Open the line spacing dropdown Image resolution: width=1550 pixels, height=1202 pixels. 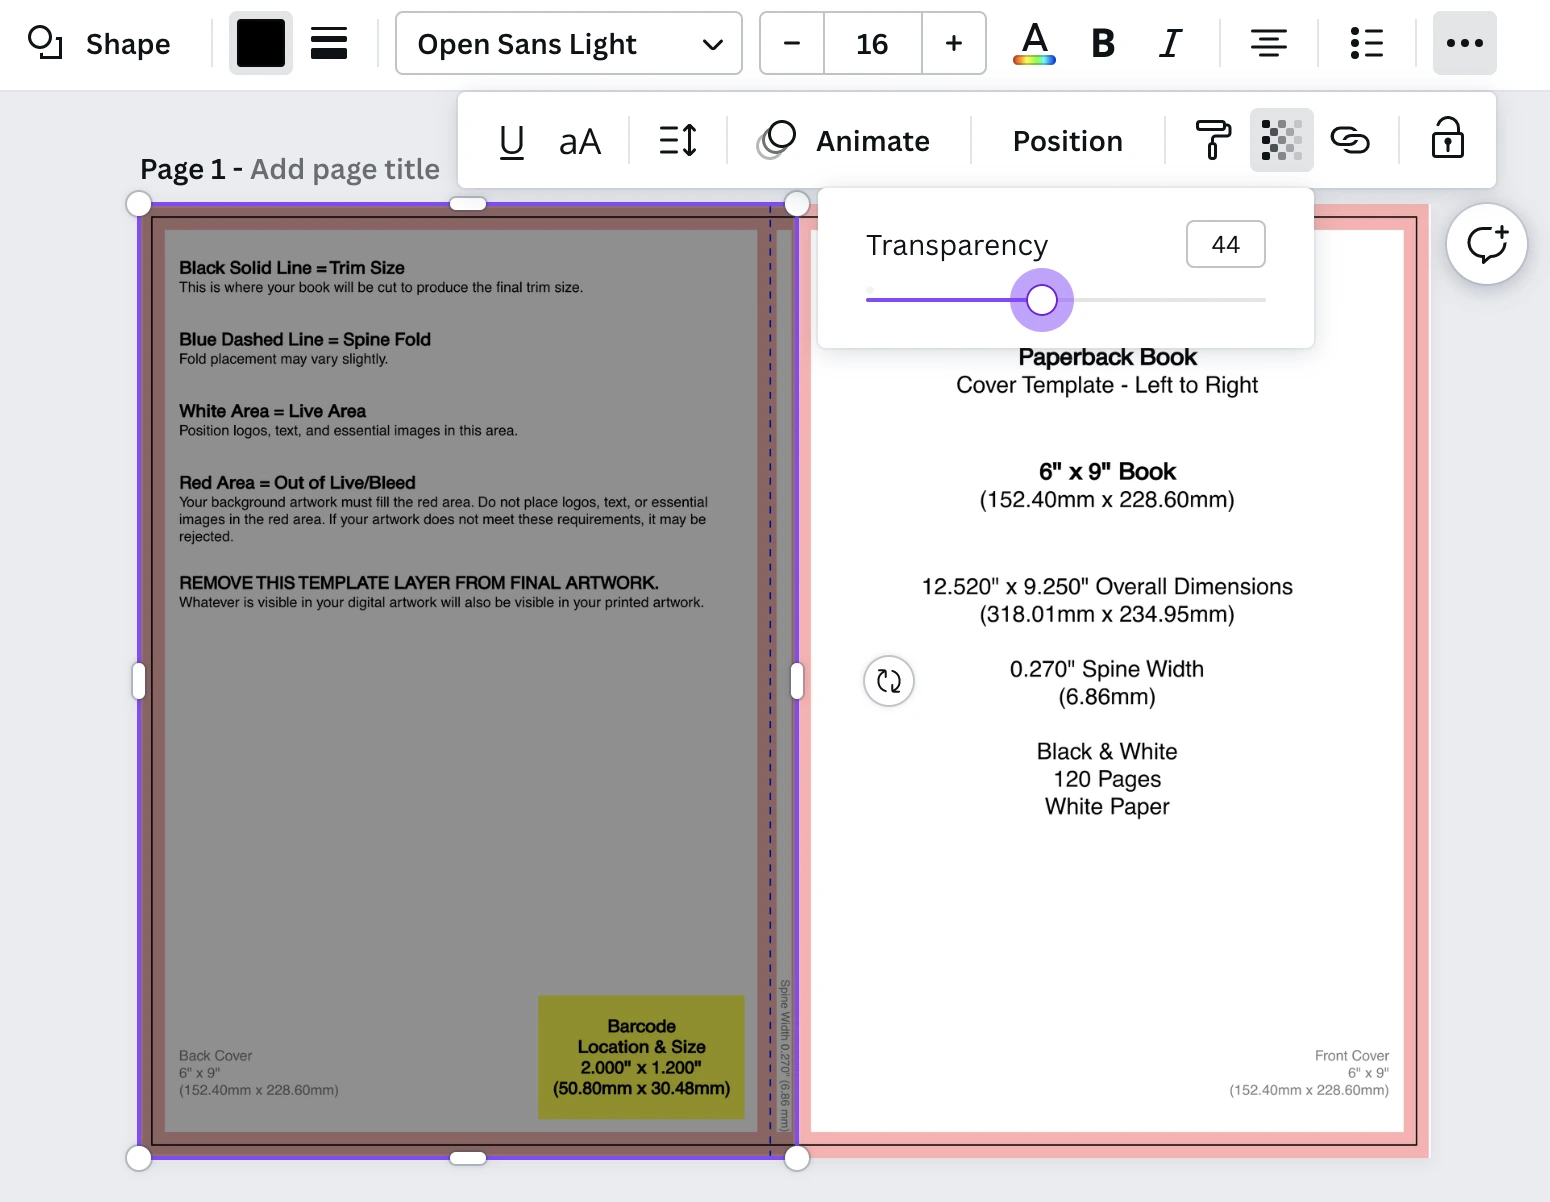click(x=676, y=140)
